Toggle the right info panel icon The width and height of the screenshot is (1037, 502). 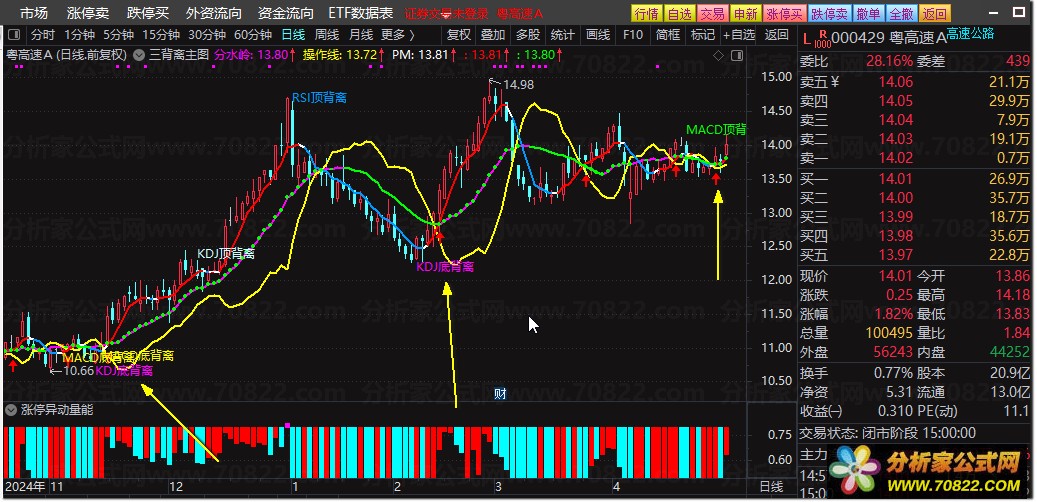point(739,56)
